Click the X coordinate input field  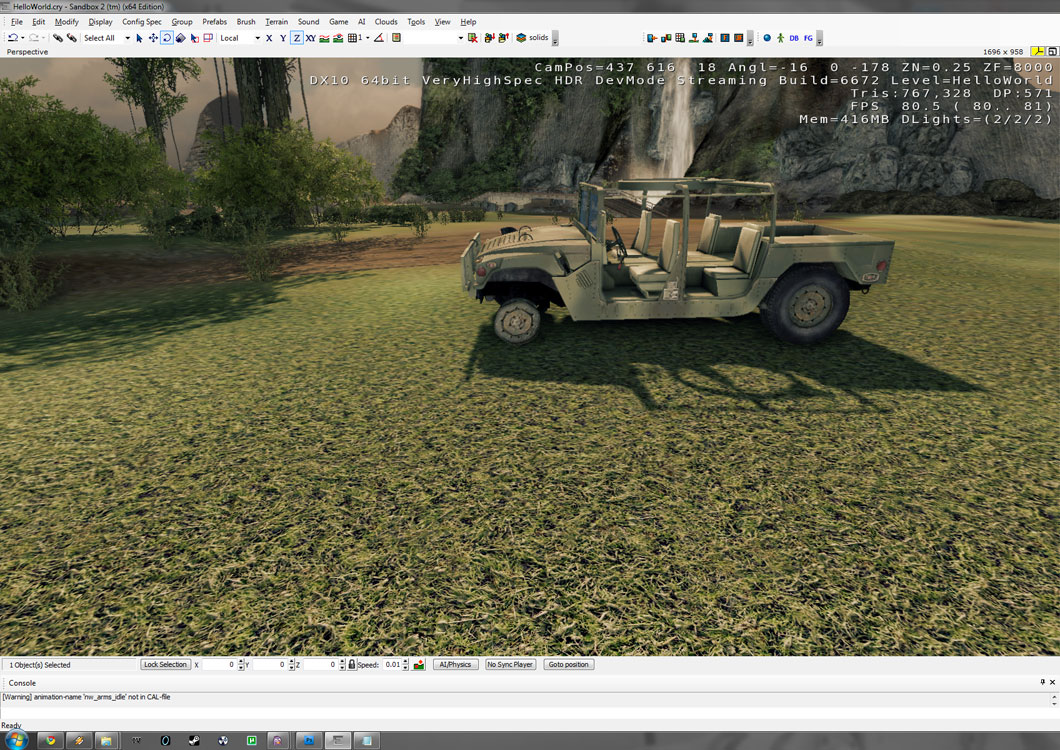(x=219, y=665)
